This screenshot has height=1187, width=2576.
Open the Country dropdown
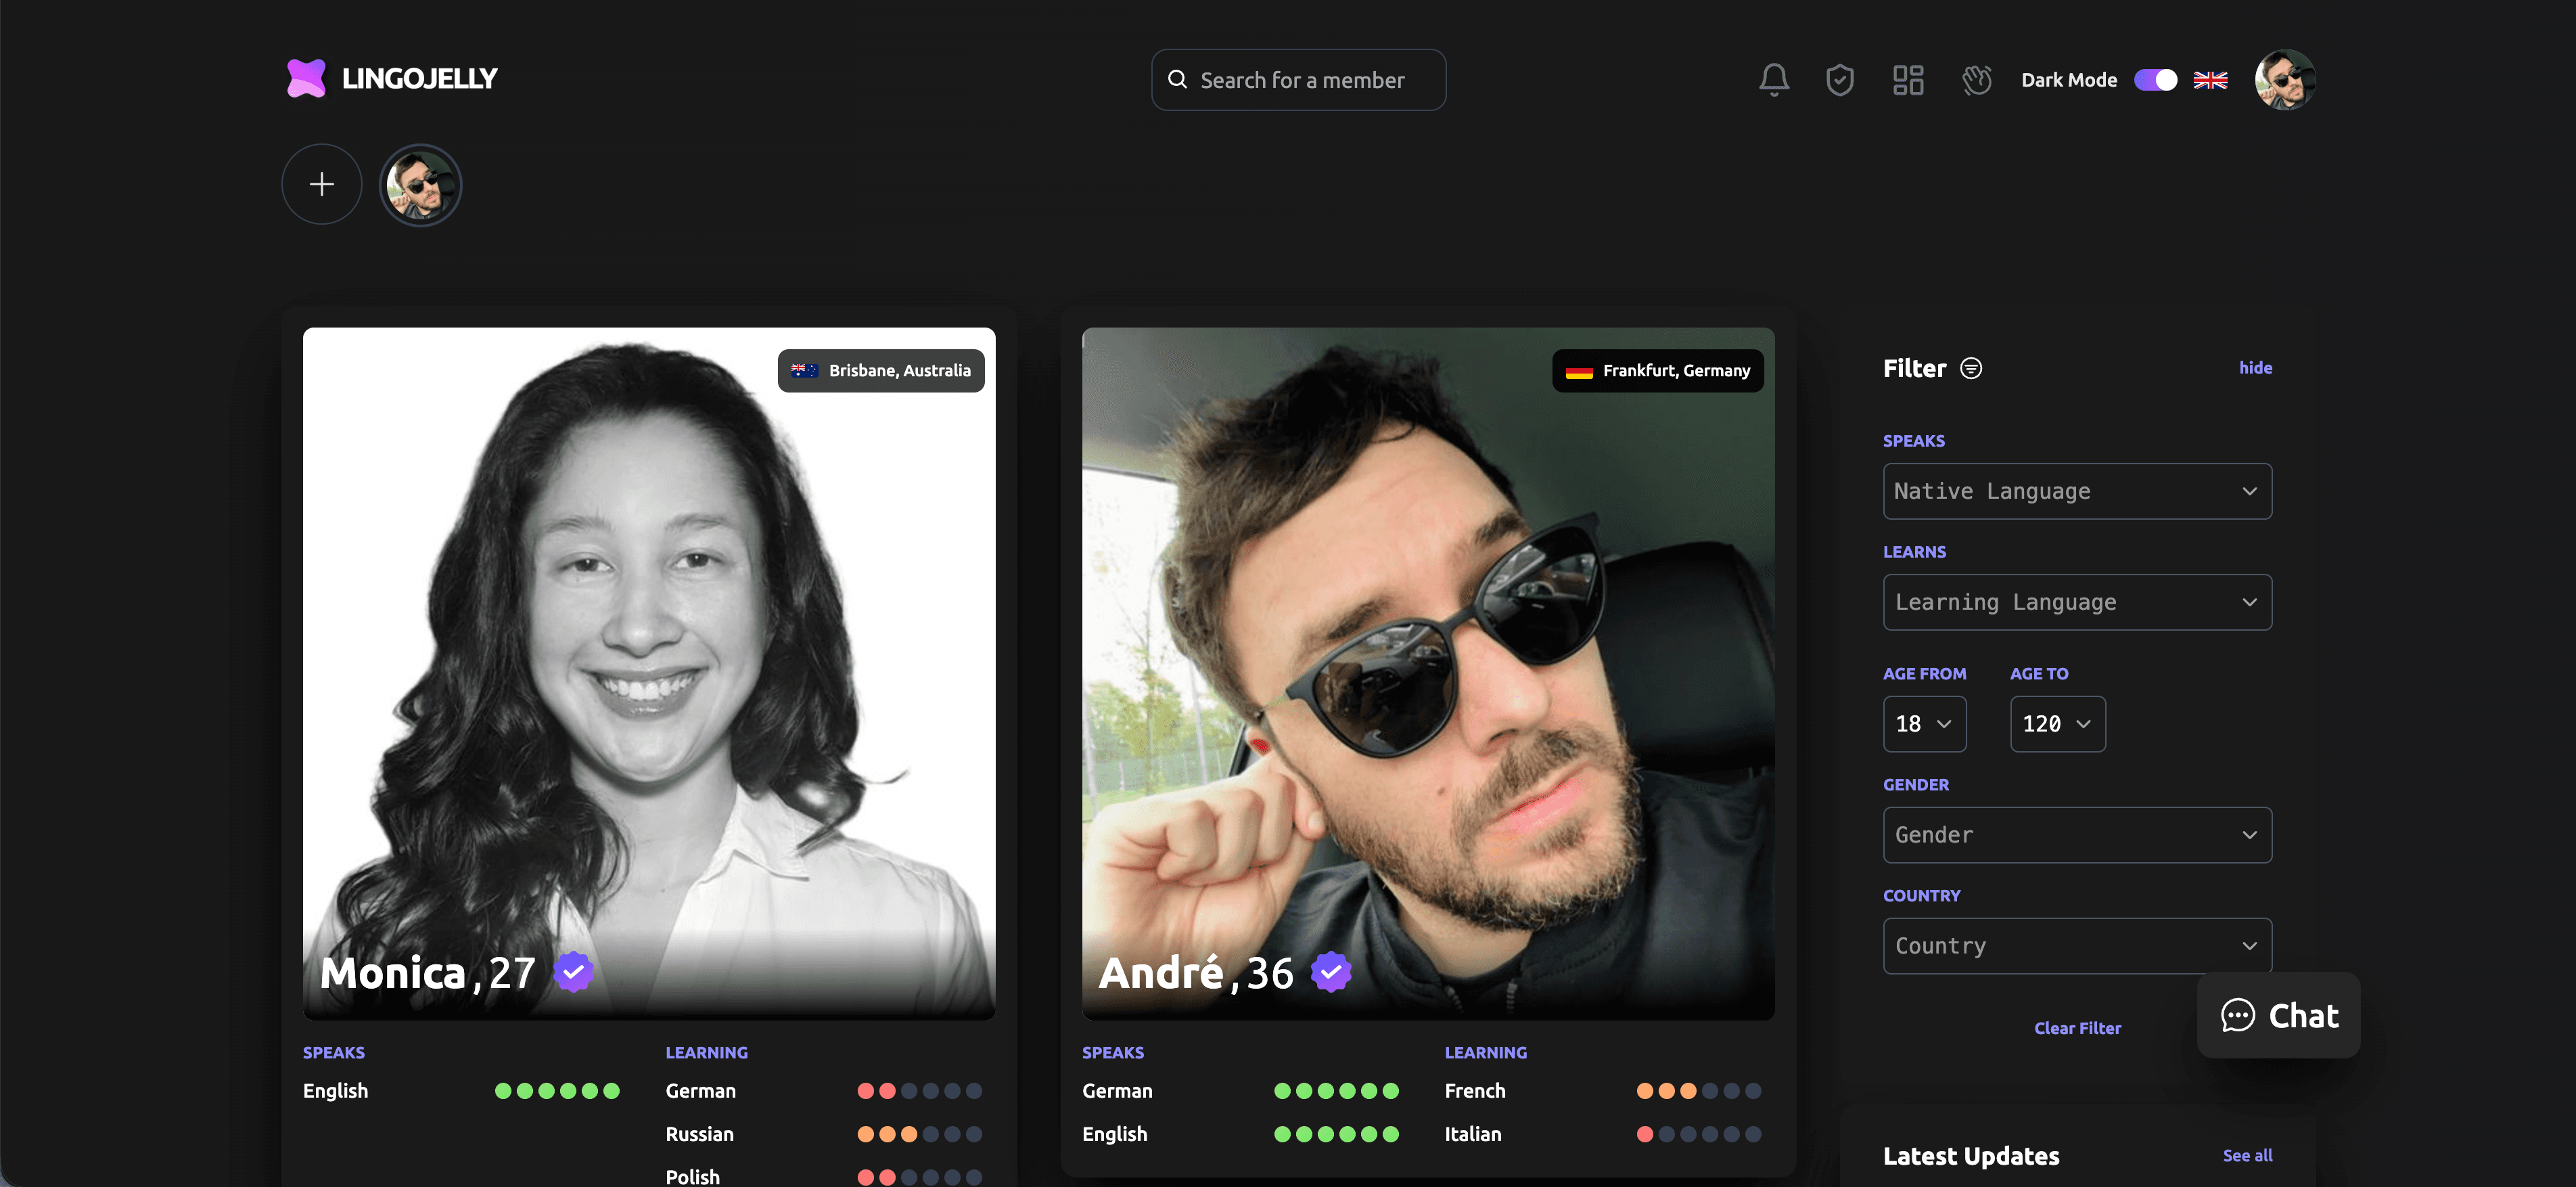pos(2077,945)
